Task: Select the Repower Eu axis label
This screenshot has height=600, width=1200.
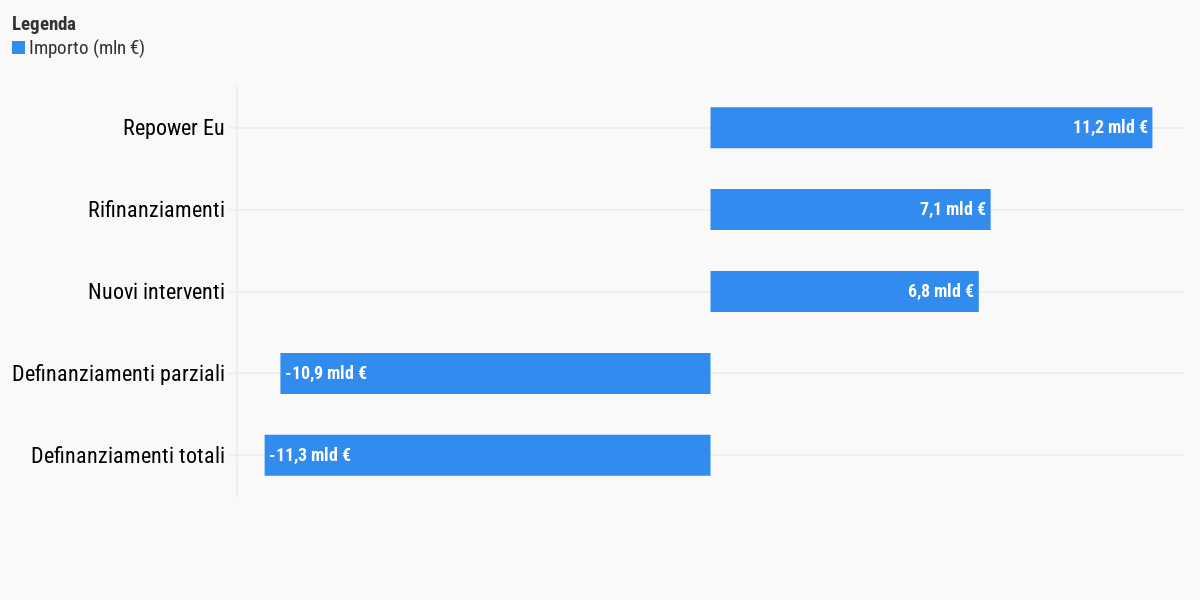Action: pyautogui.click(x=174, y=128)
